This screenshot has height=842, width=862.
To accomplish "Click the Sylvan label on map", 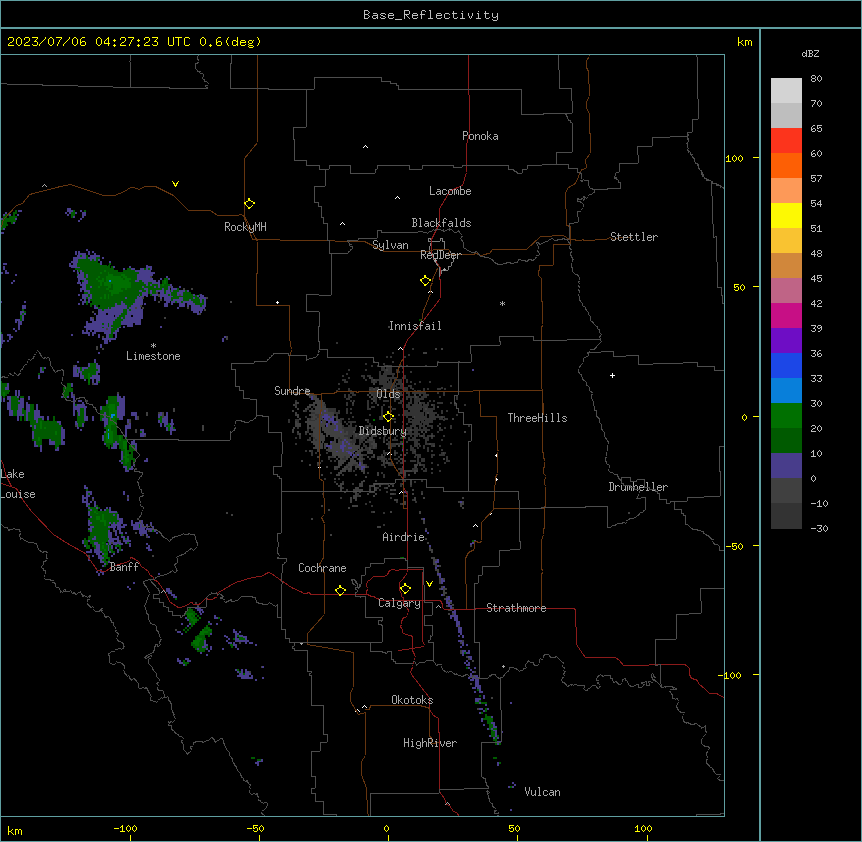I will pyautogui.click(x=390, y=245).
